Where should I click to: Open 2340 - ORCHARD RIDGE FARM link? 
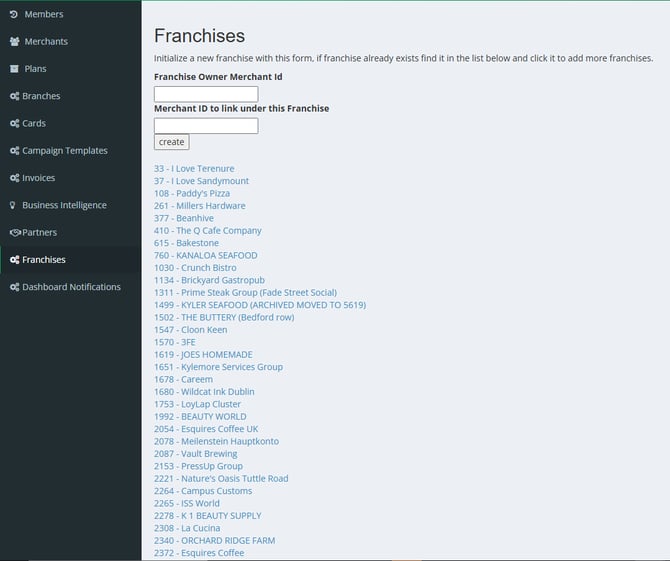point(214,540)
